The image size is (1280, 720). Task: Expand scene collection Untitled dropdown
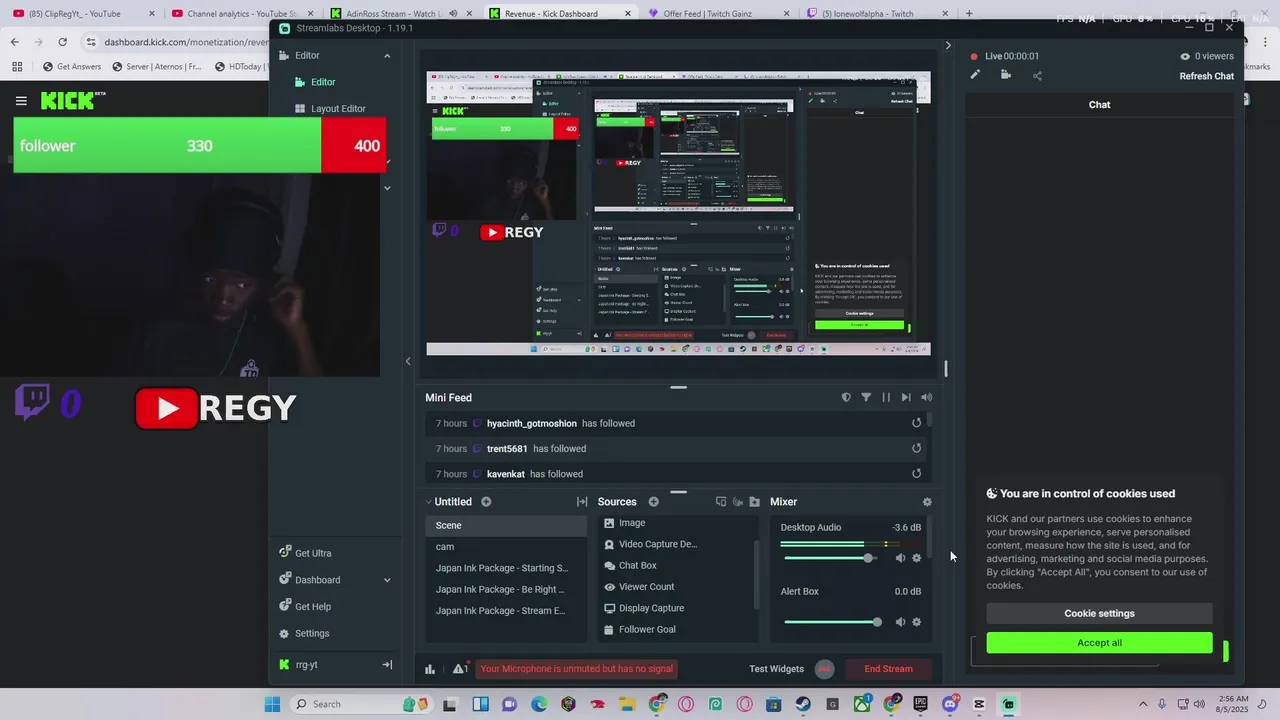pos(429,502)
